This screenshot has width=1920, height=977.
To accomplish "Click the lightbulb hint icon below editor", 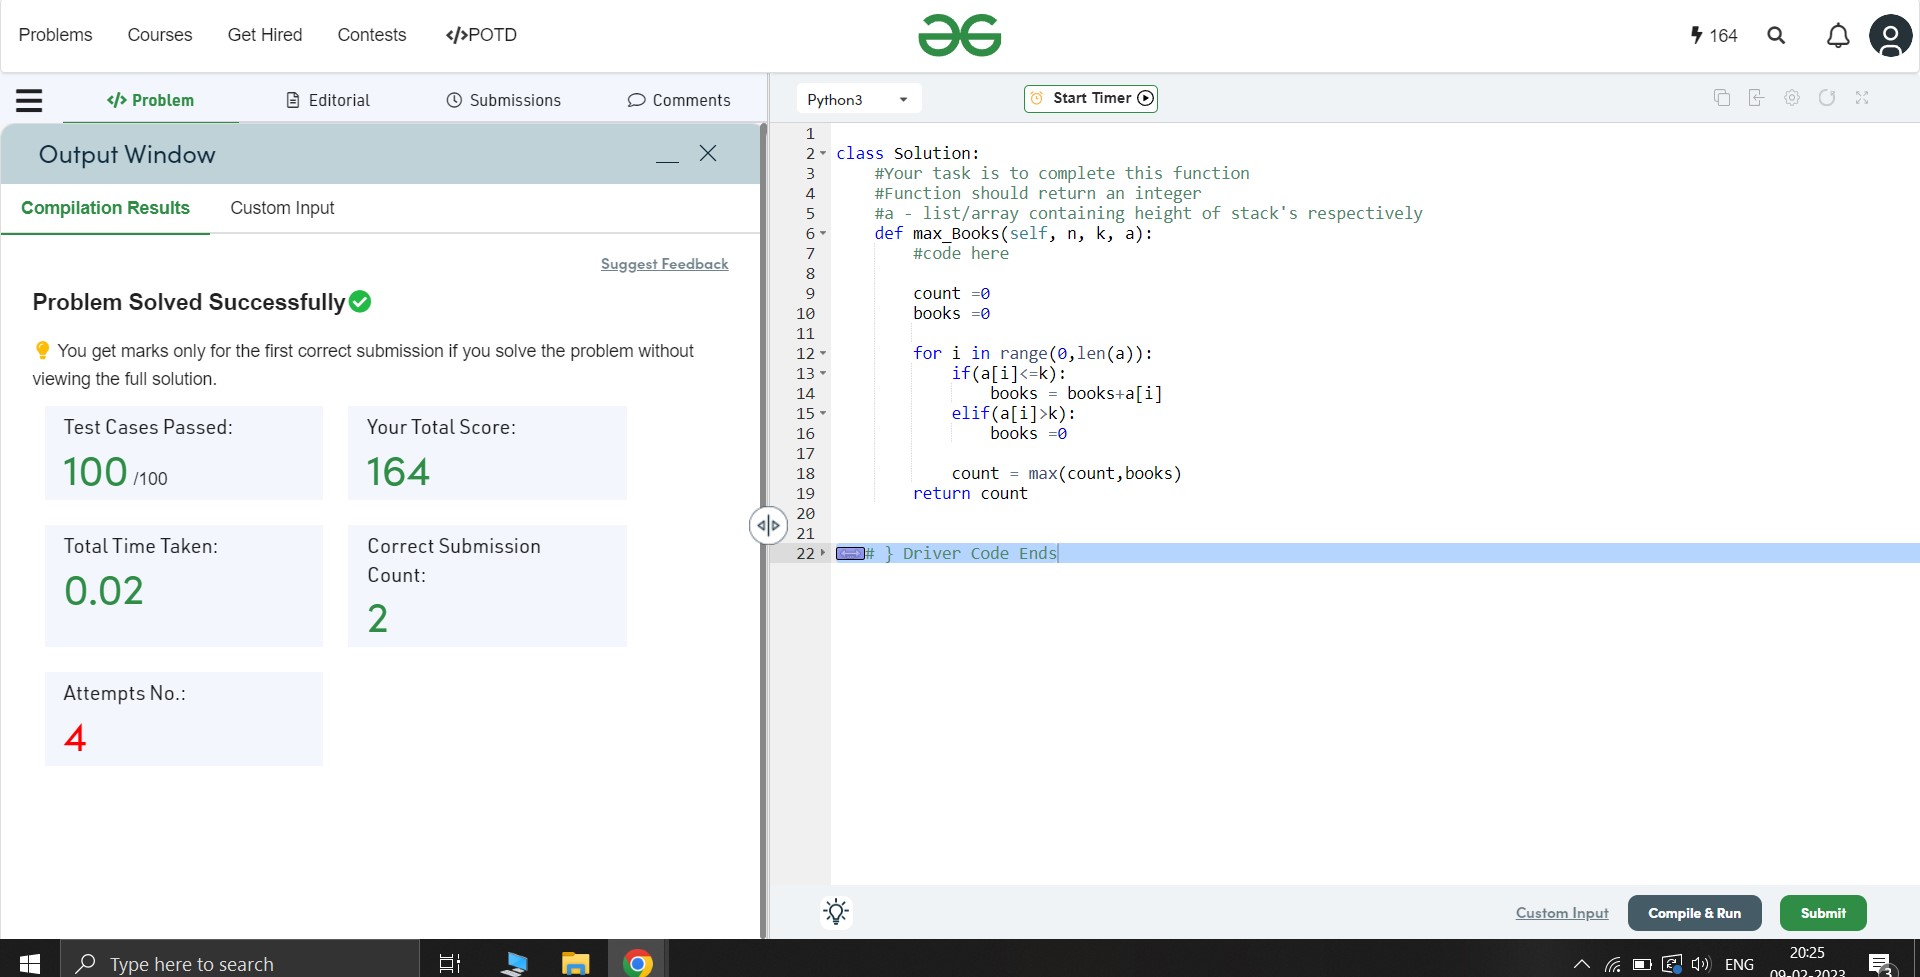I will click(836, 912).
